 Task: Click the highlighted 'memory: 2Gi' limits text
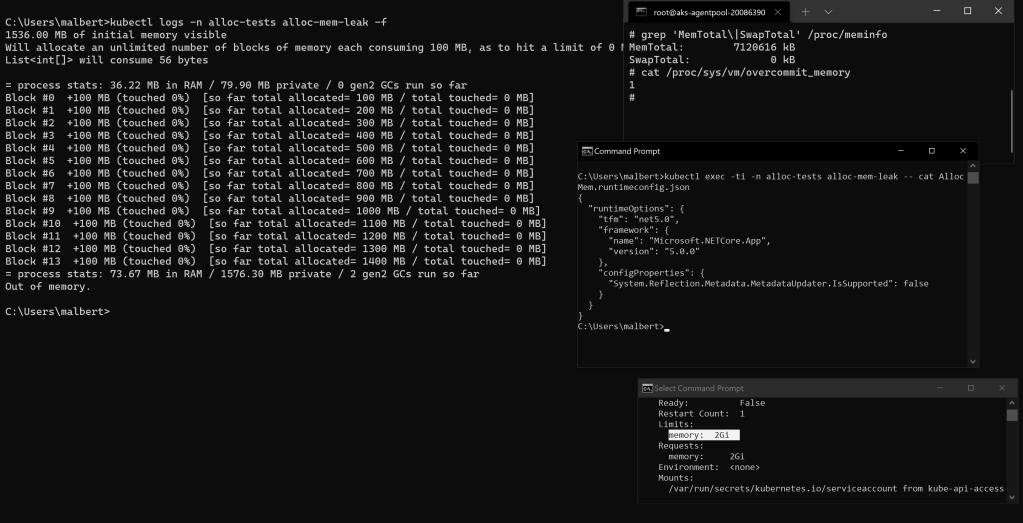(x=703, y=435)
